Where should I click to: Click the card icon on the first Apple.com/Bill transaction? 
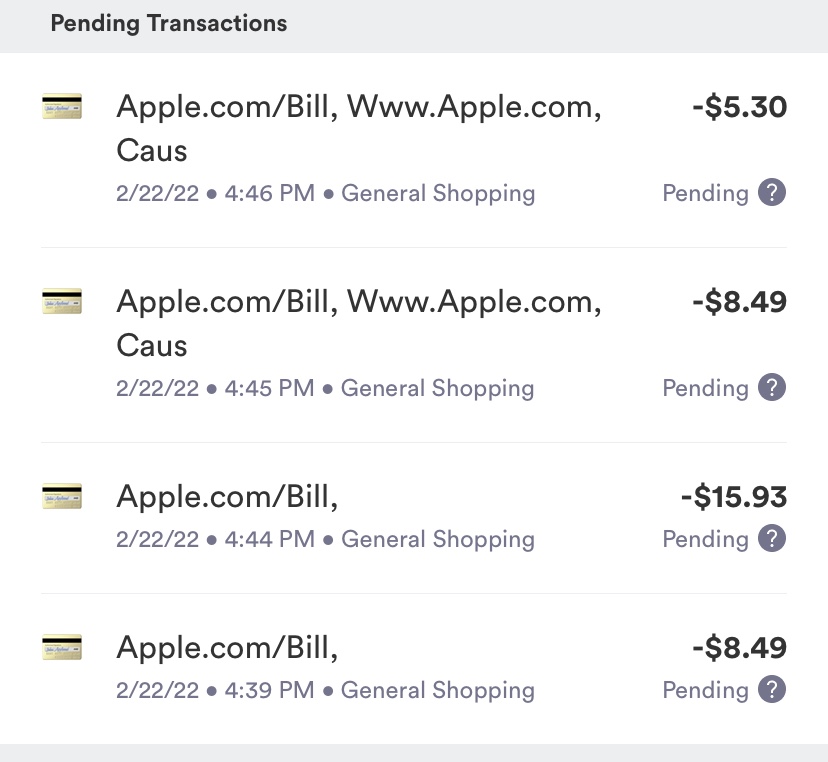point(63,106)
